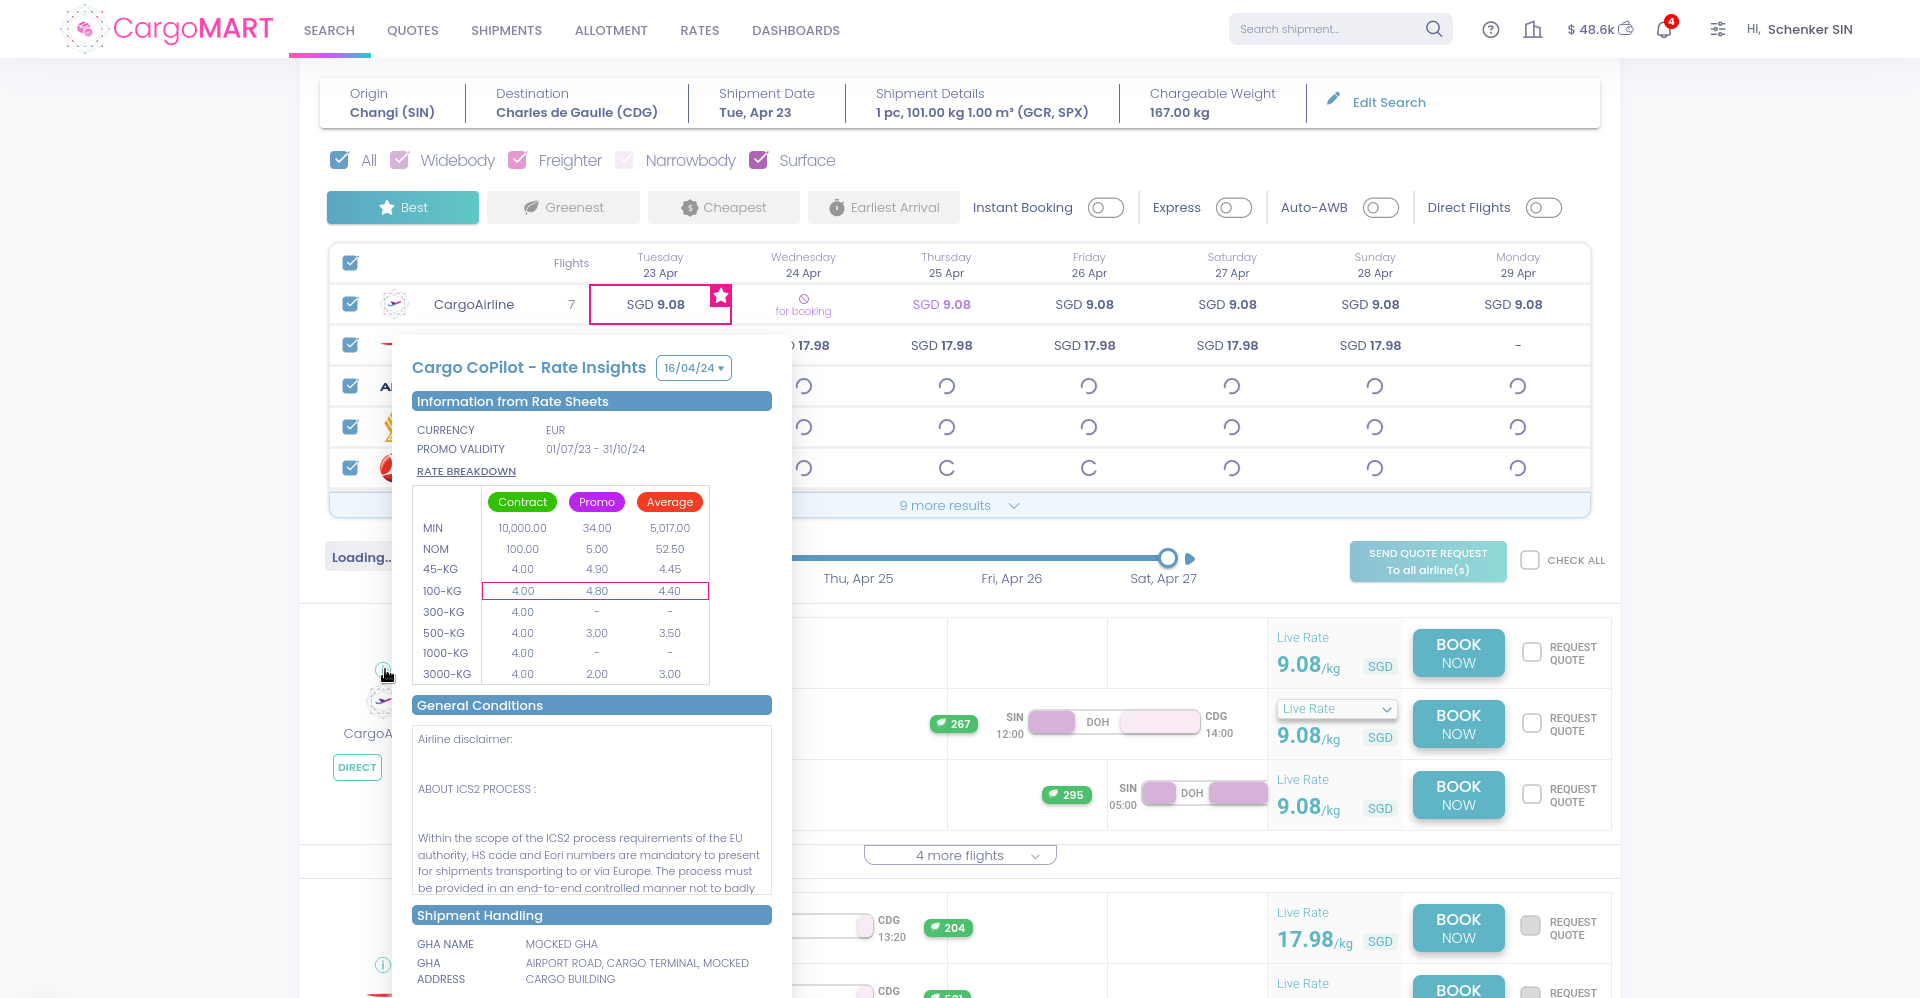Viewport: 1920px width, 998px height.
Task: Open the notifications bell
Action: click(1663, 30)
